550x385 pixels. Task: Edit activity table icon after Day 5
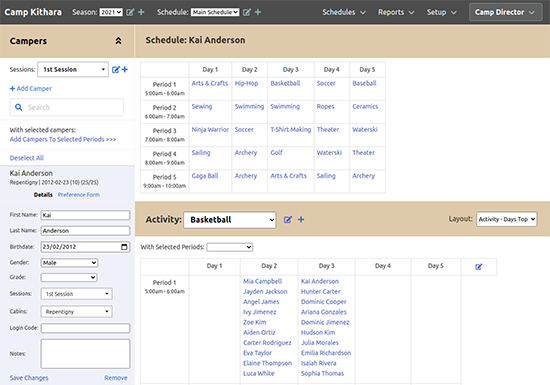coord(478,267)
